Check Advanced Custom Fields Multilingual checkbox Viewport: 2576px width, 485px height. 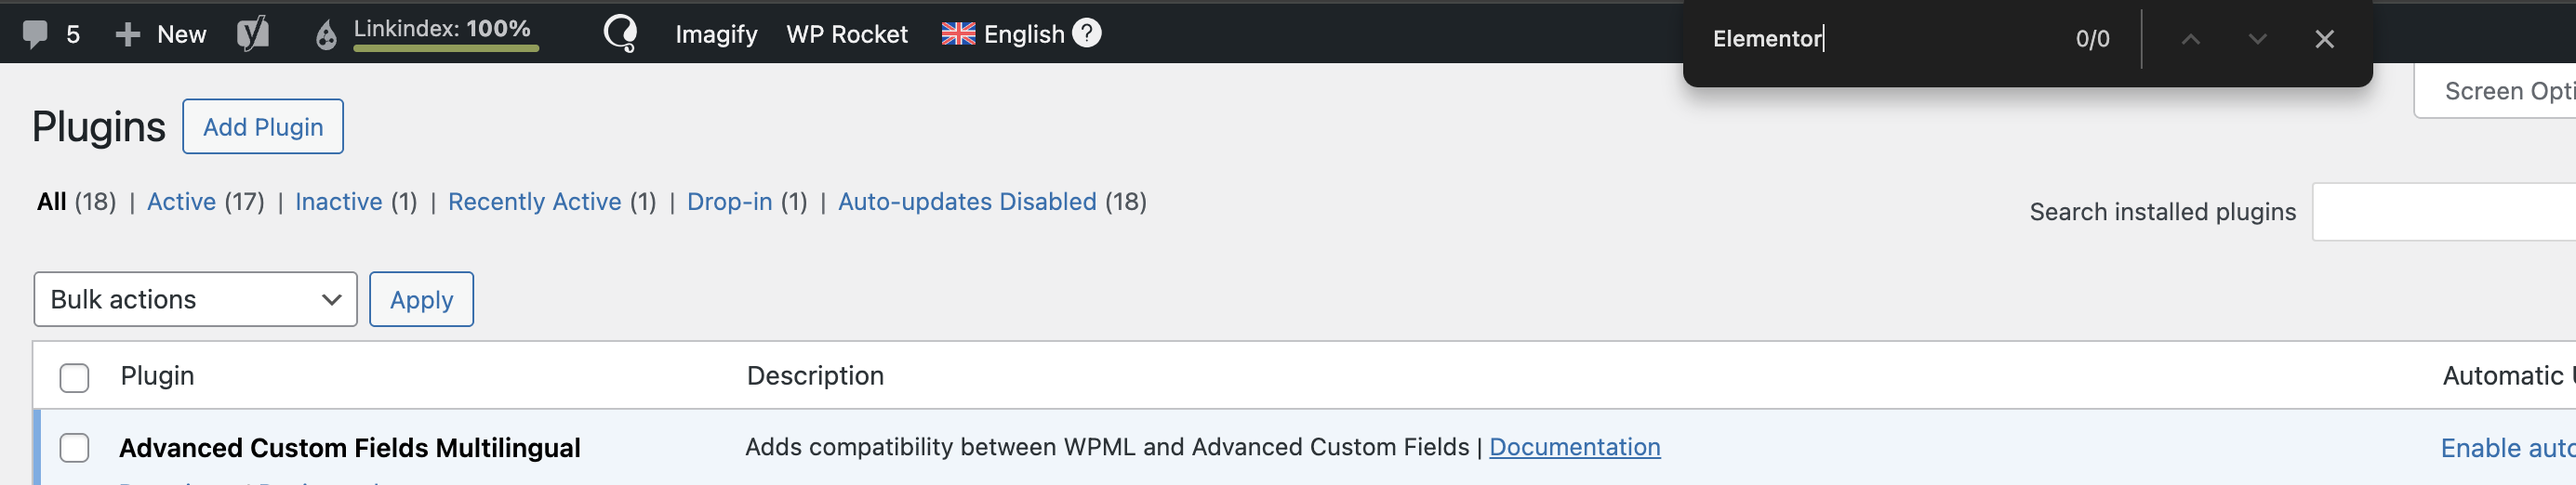74,448
